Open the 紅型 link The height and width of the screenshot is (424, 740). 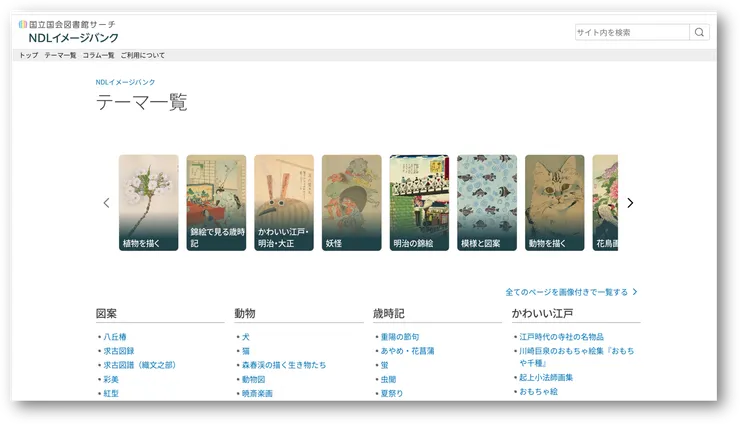coord(111,393)
